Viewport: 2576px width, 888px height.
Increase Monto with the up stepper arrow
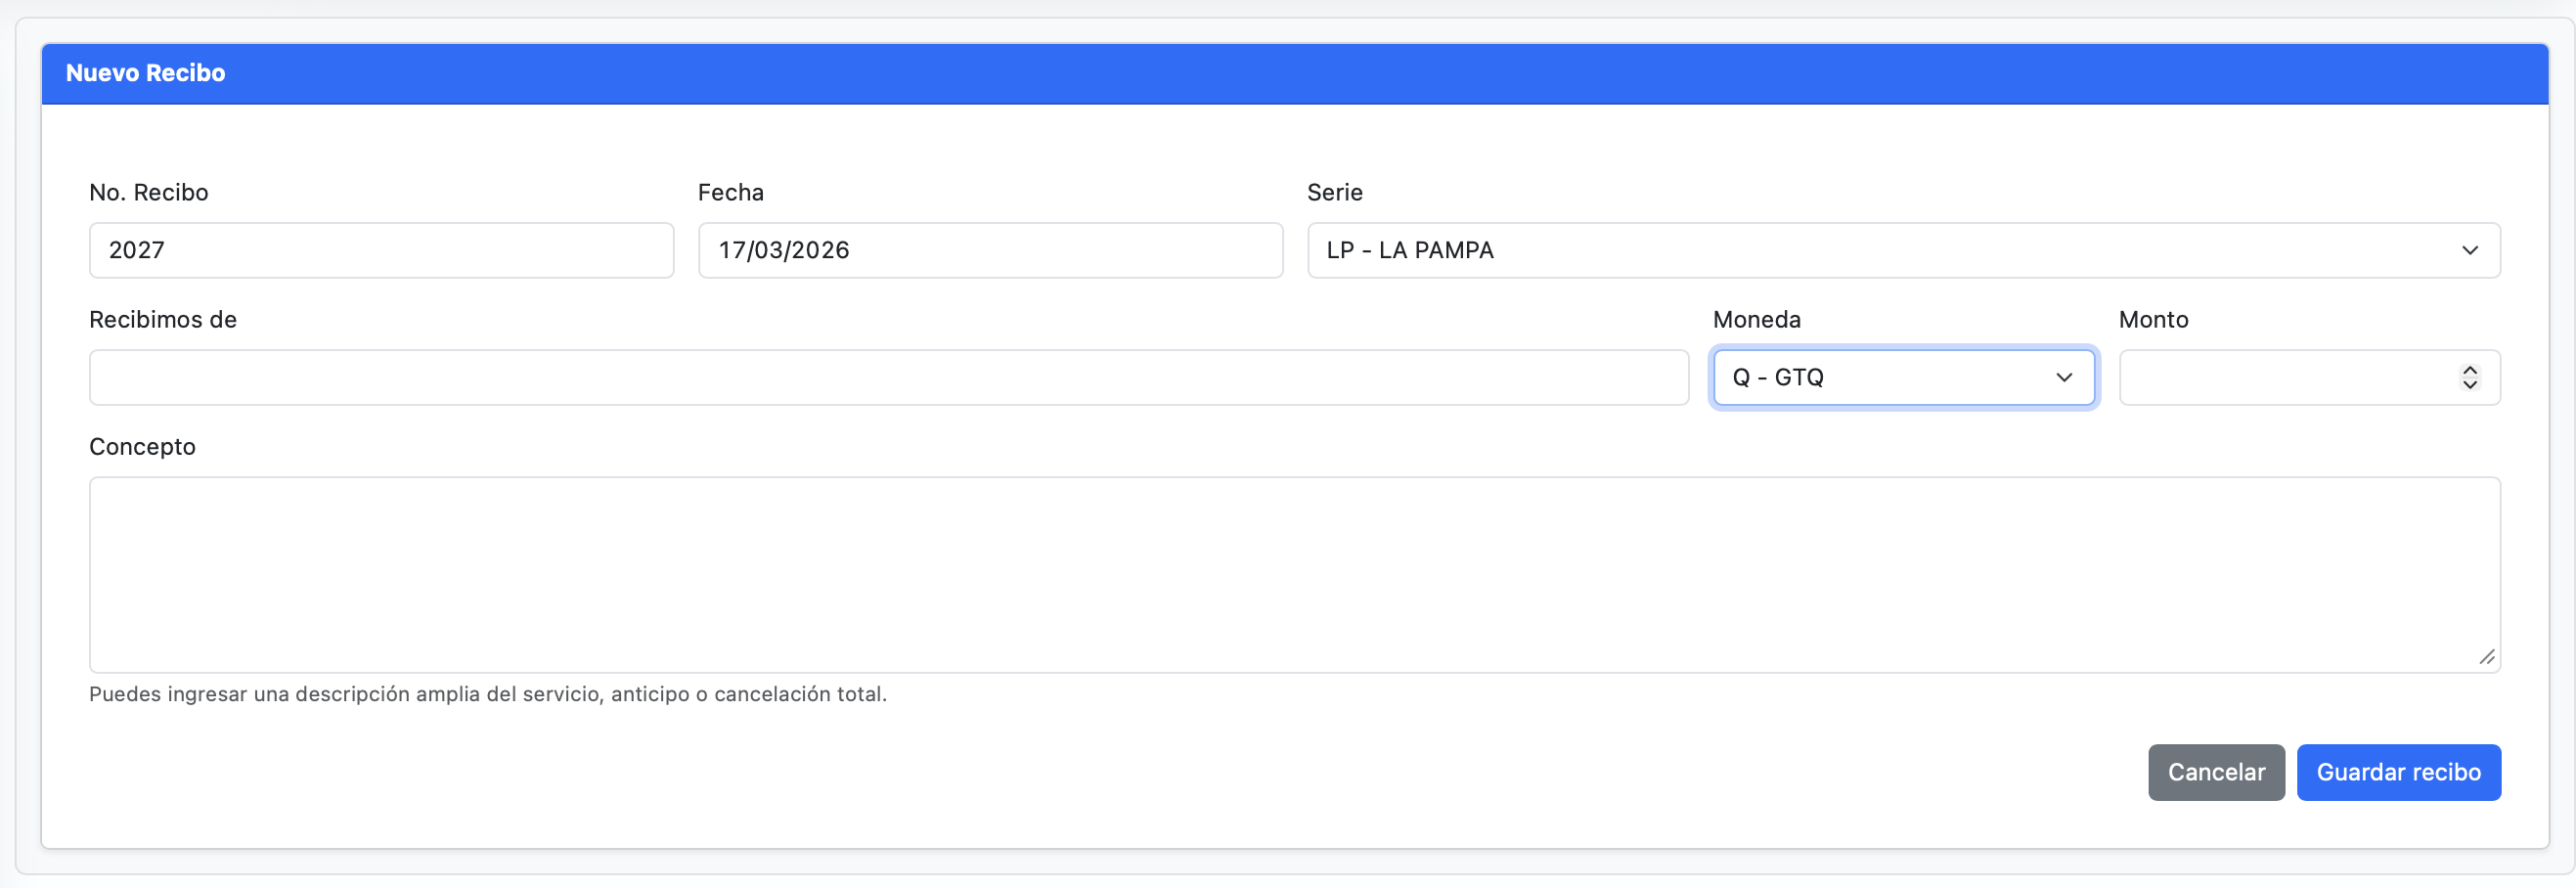coord(2470,370)
